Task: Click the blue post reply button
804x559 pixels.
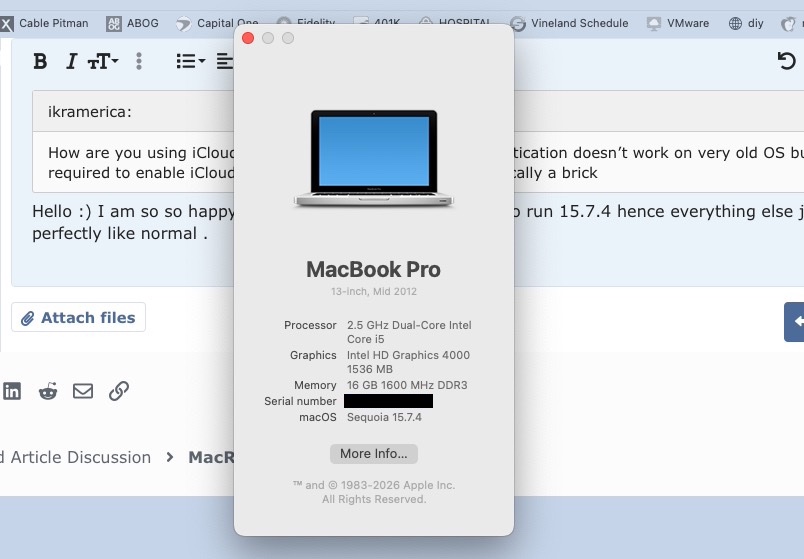Action: 794,322
